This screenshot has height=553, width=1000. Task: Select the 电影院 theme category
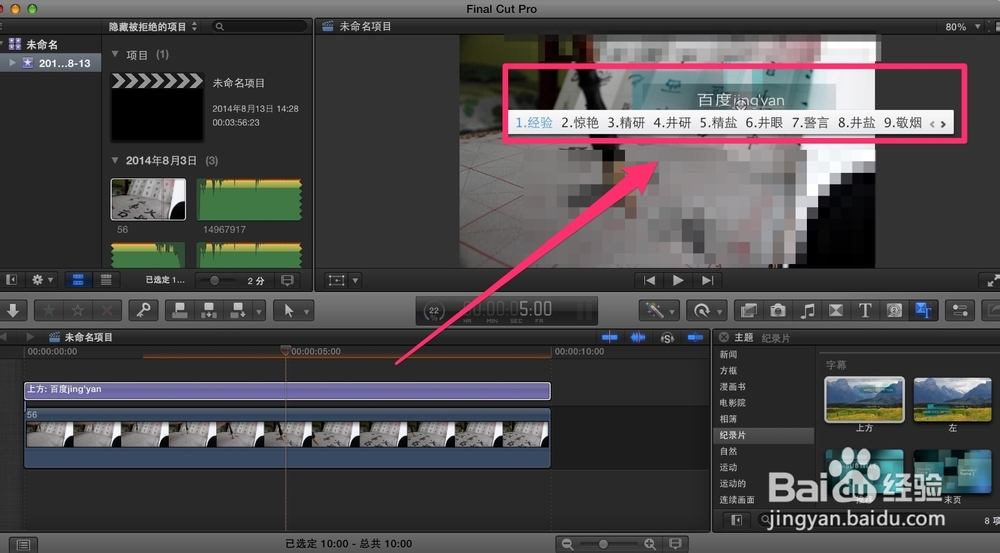tap(732, 402)
